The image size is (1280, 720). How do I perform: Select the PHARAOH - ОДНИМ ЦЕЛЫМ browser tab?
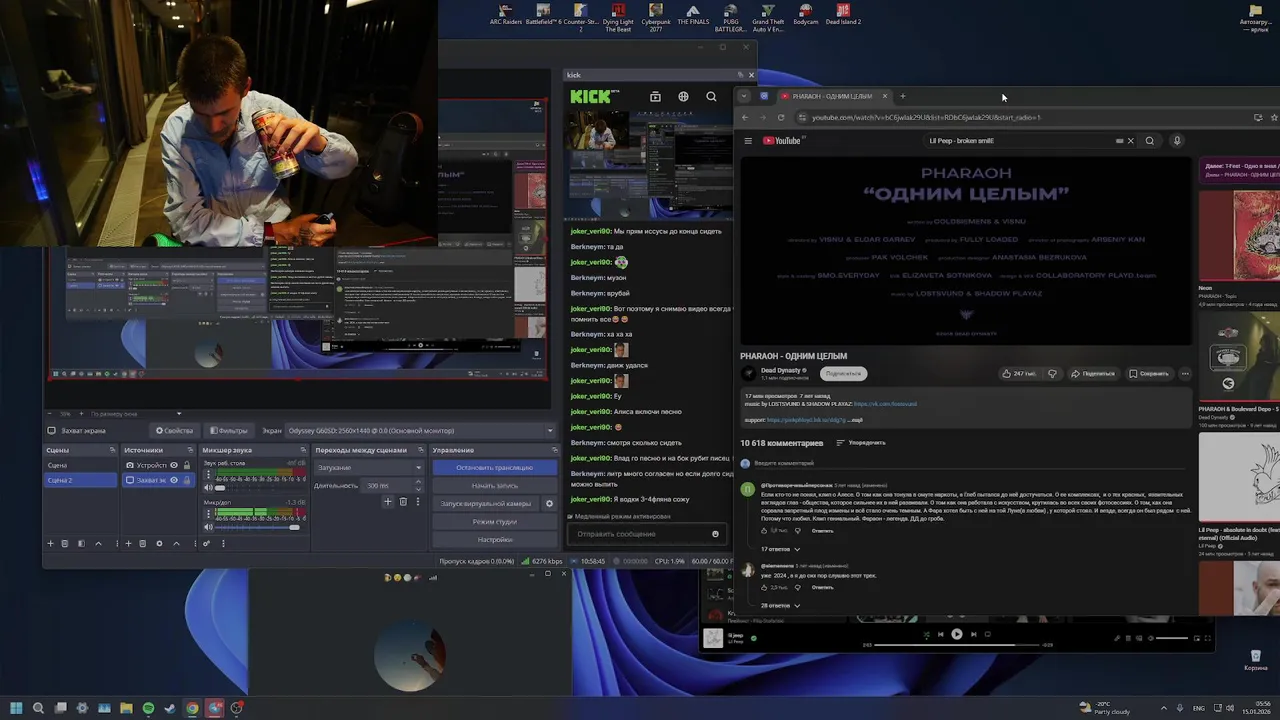pos(833,96)
